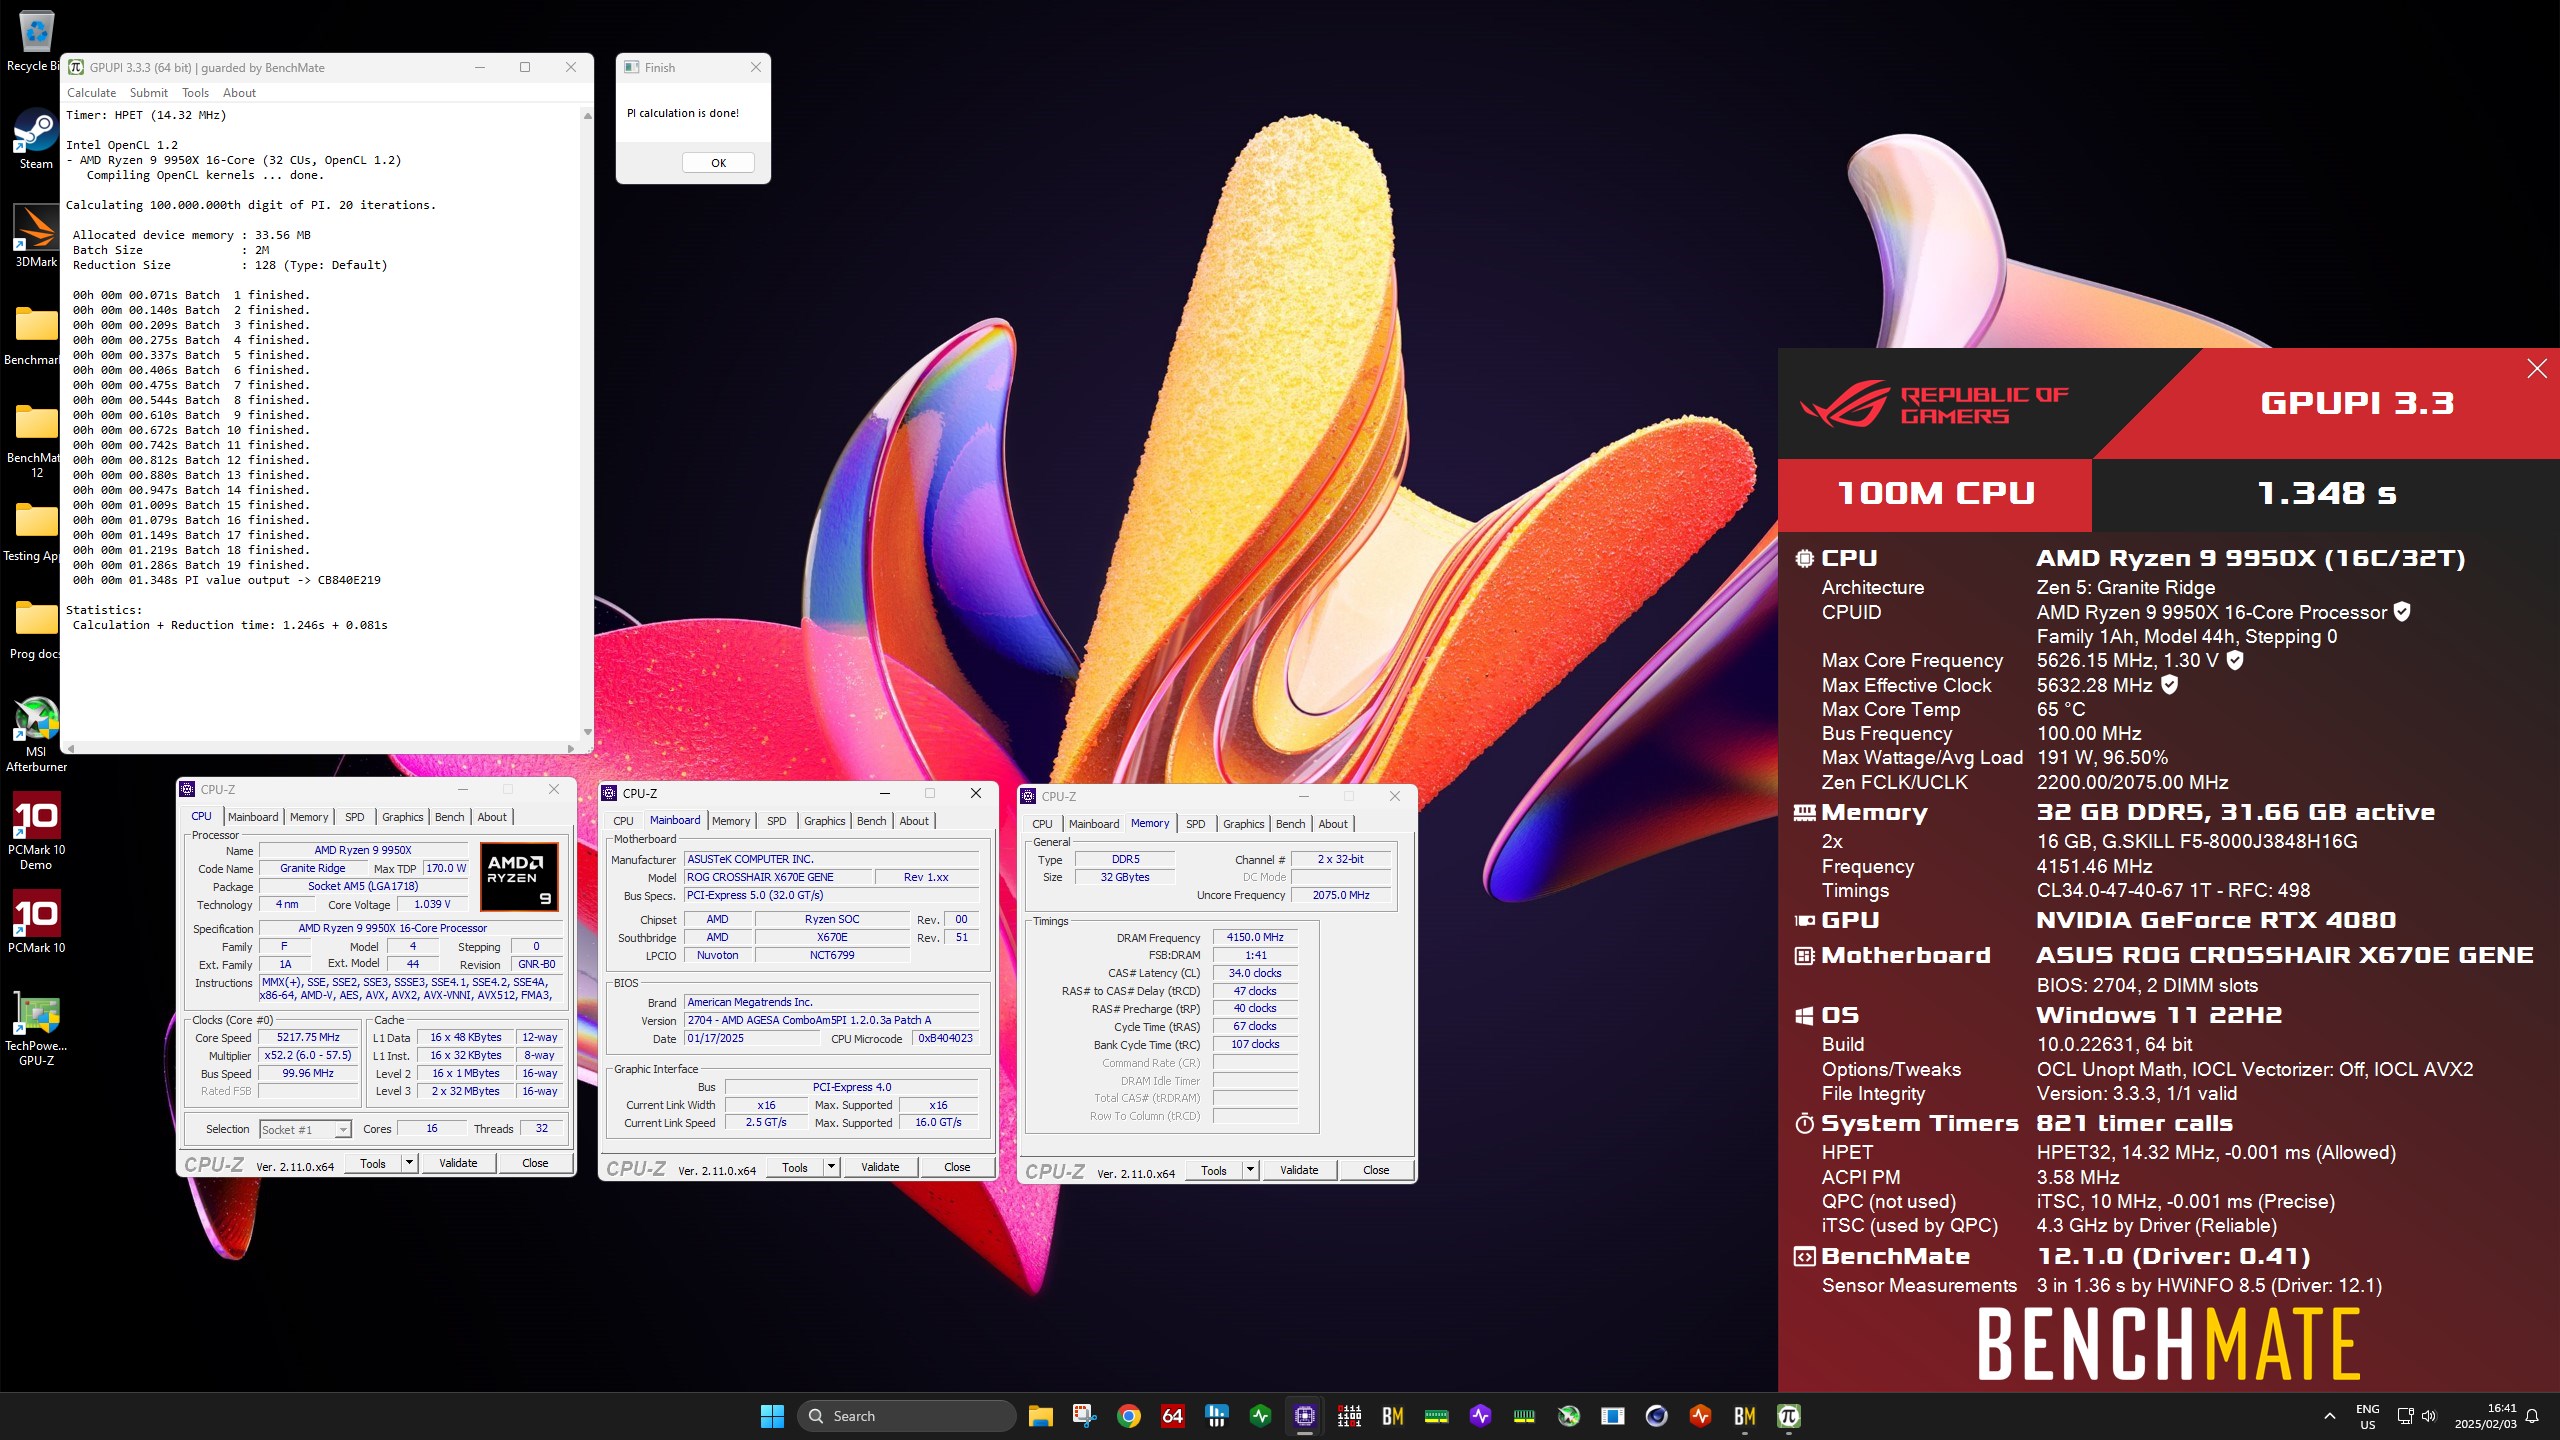The width and height of the screenshot is (2560, 1440).
Task: Open the Windows Start menu
Action: pos(772,1416)
